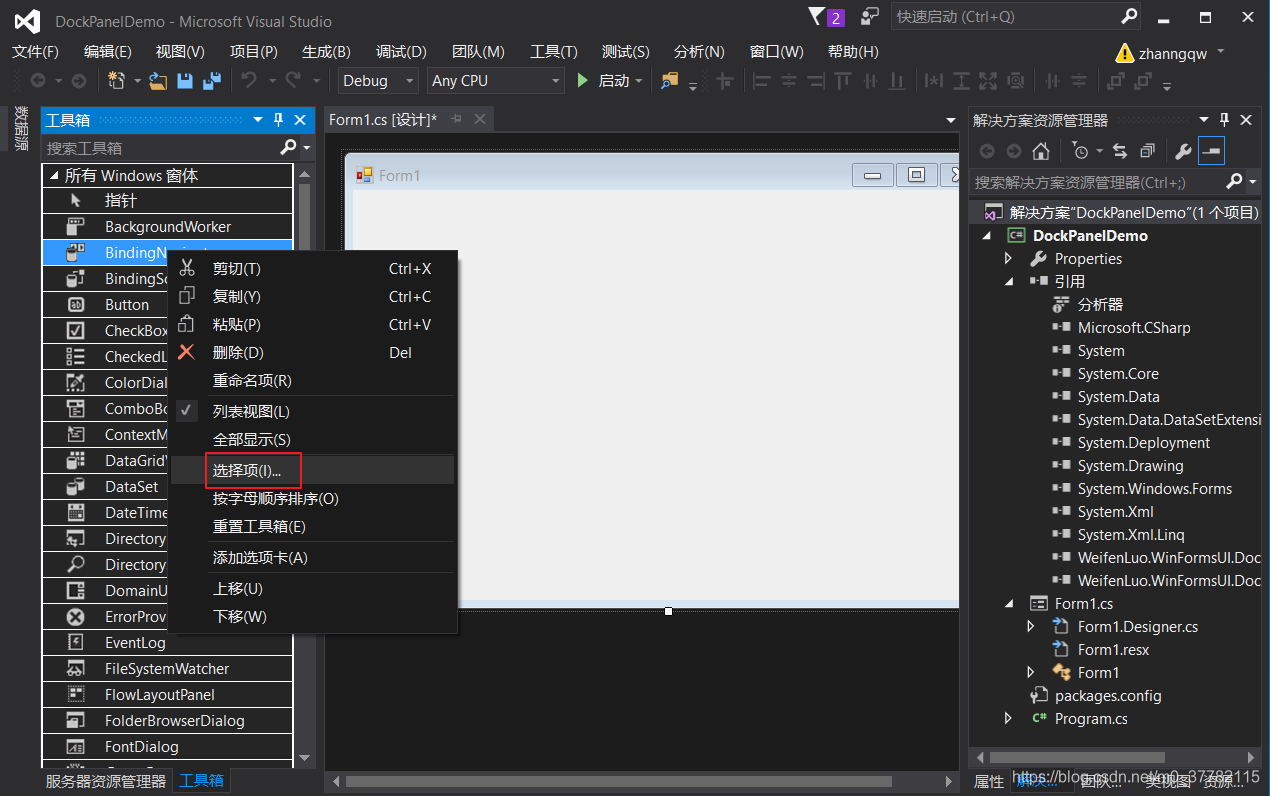Switch to the Form1.cs [设计] tab
This screenshot has width=1270, height=796.
coord(383,120)
